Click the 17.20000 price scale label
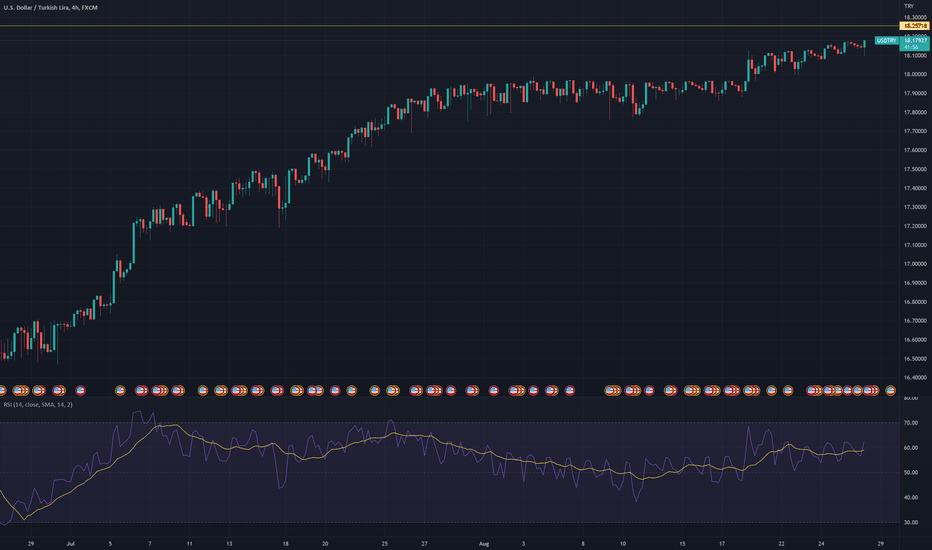Image resolution: width=932 pixels, height=550 pixels. pyautogui.click(x=915, y=227)
